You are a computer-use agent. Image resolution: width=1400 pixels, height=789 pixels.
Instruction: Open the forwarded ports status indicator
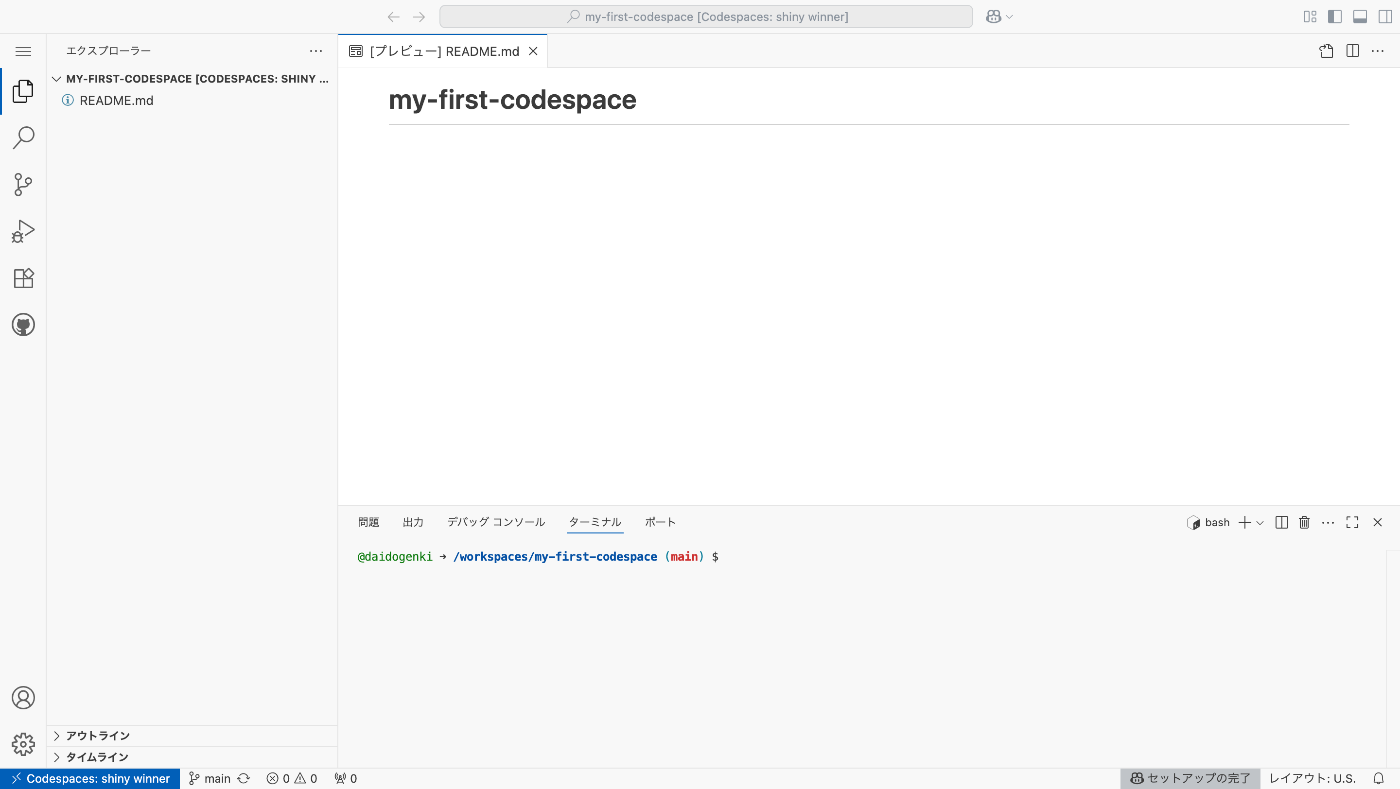tap(345, 779)
